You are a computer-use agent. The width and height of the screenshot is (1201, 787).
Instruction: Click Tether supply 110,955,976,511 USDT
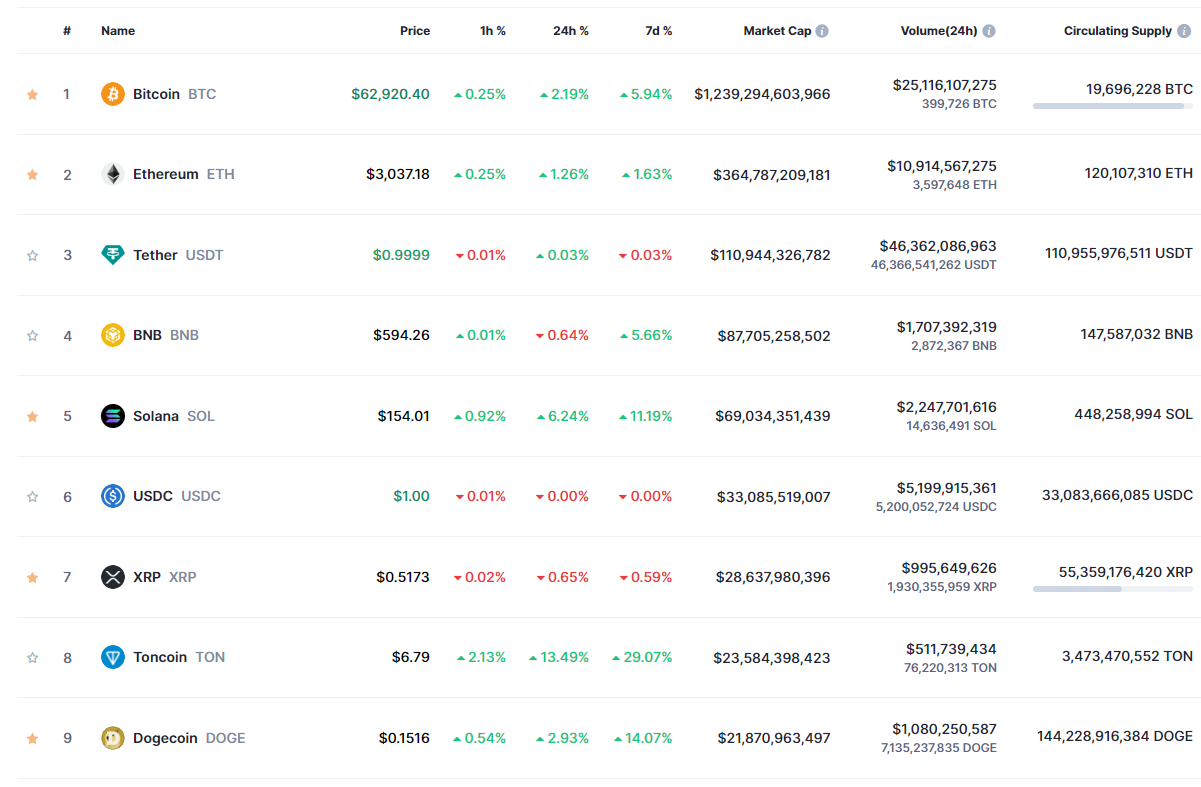pyautogui.click(x=1119, y=254)
